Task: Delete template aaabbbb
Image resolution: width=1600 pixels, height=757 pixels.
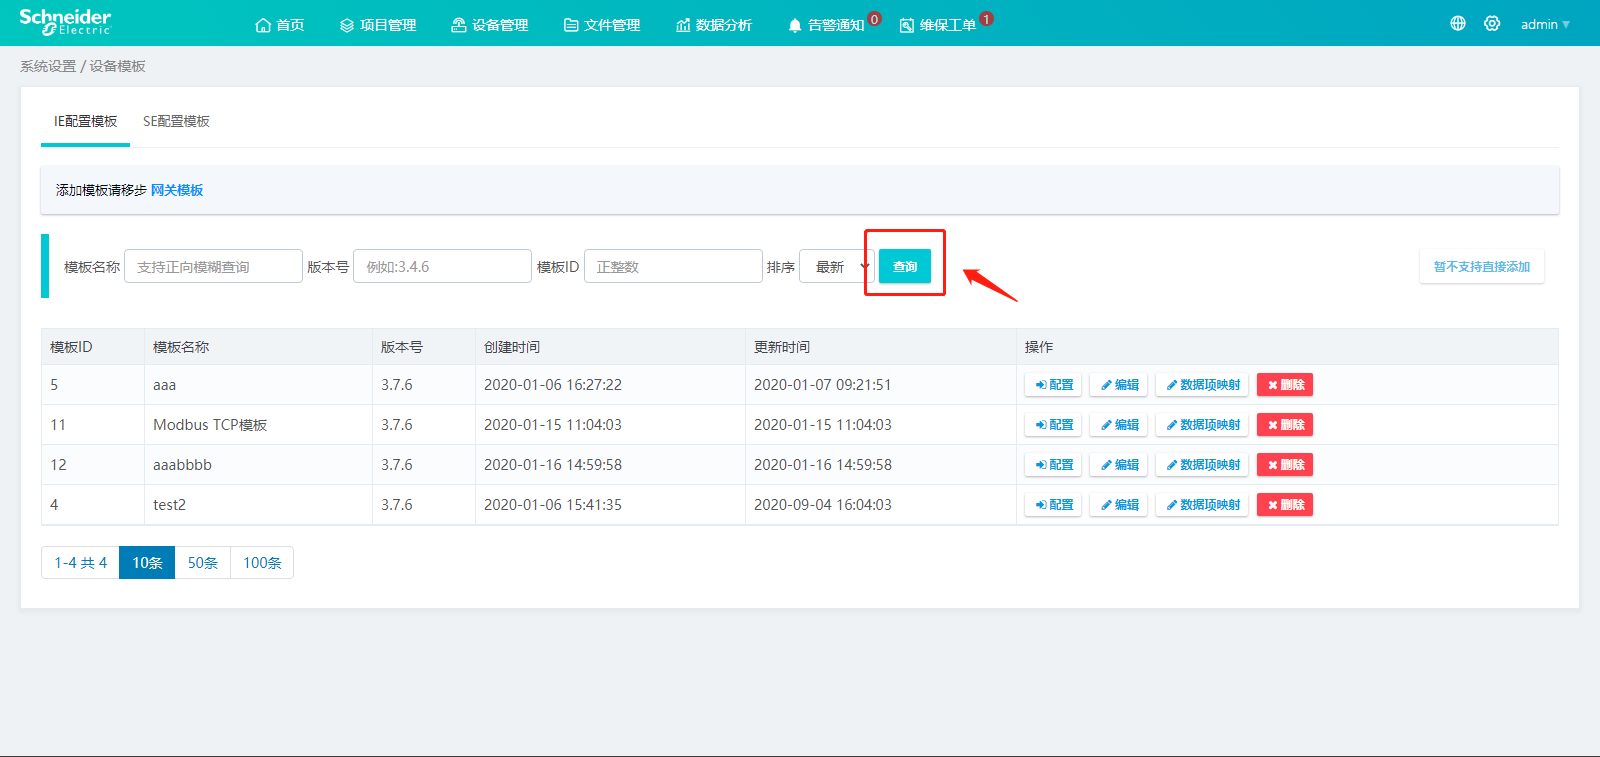Action: 1285,465
